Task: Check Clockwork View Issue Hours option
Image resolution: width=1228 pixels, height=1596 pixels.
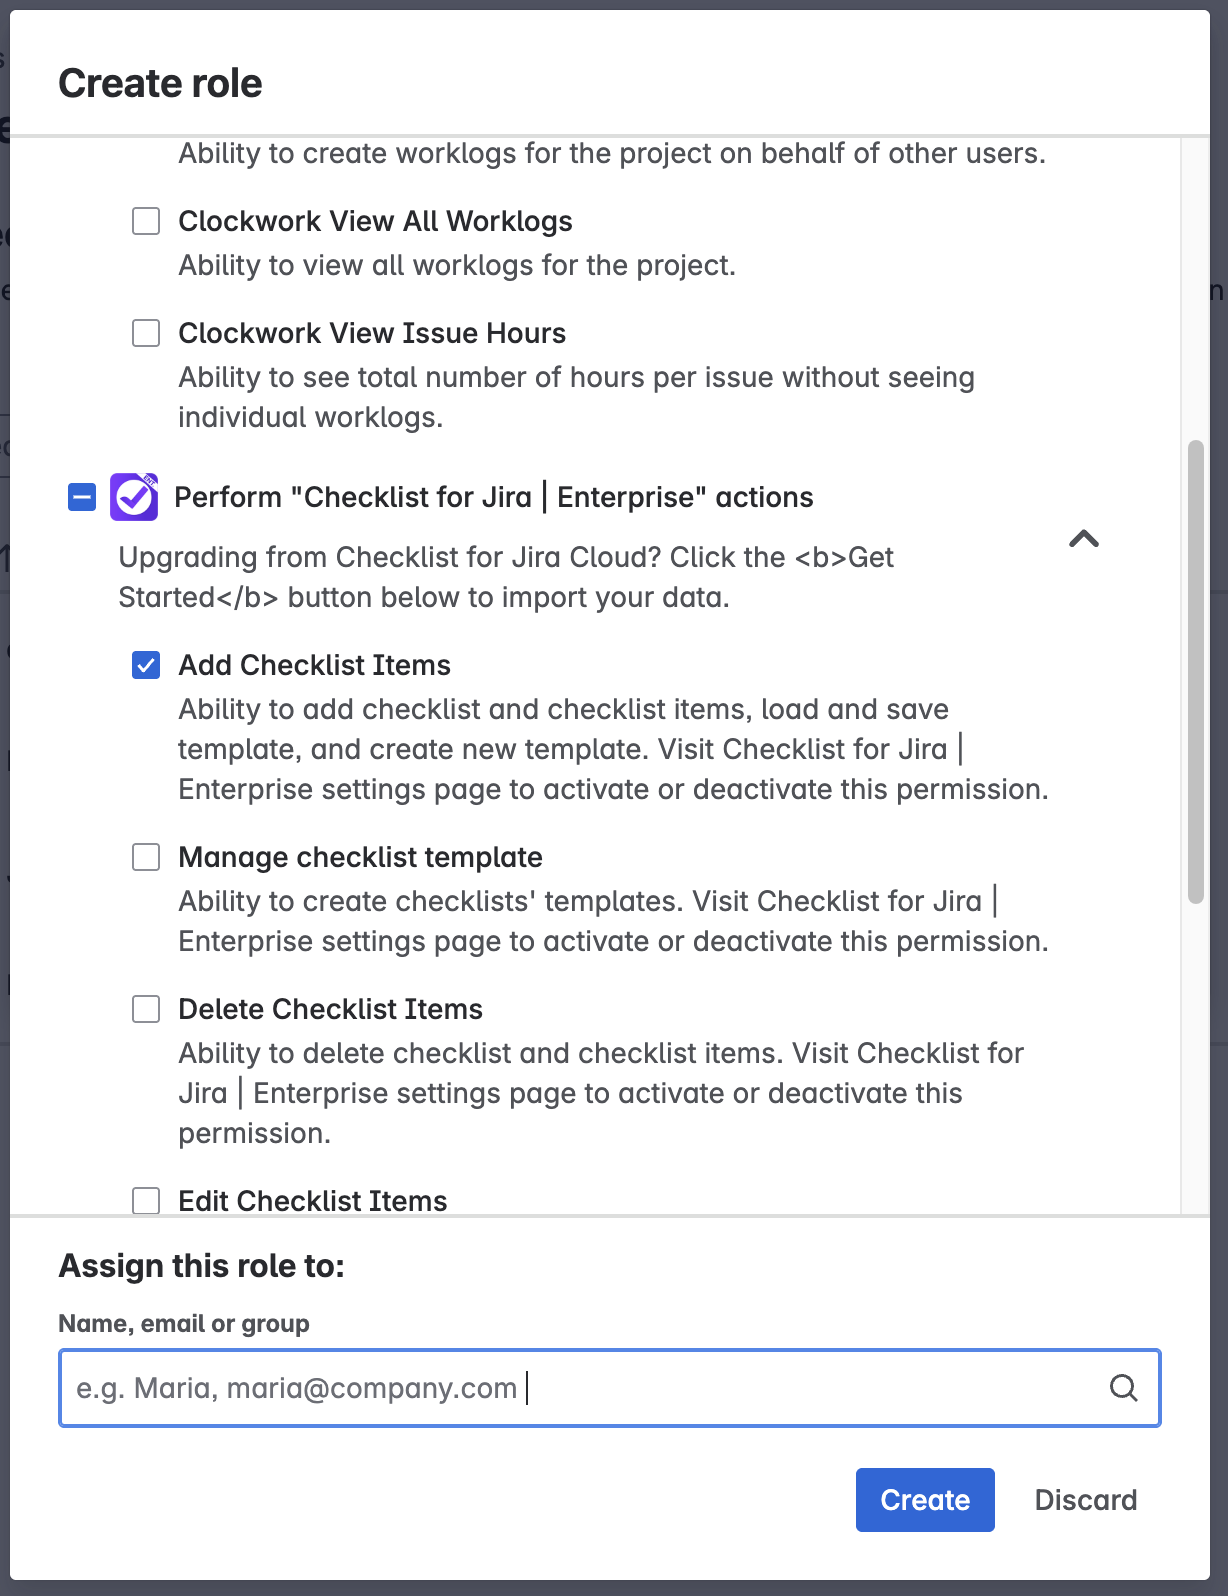Action: [x=146, y=333]
